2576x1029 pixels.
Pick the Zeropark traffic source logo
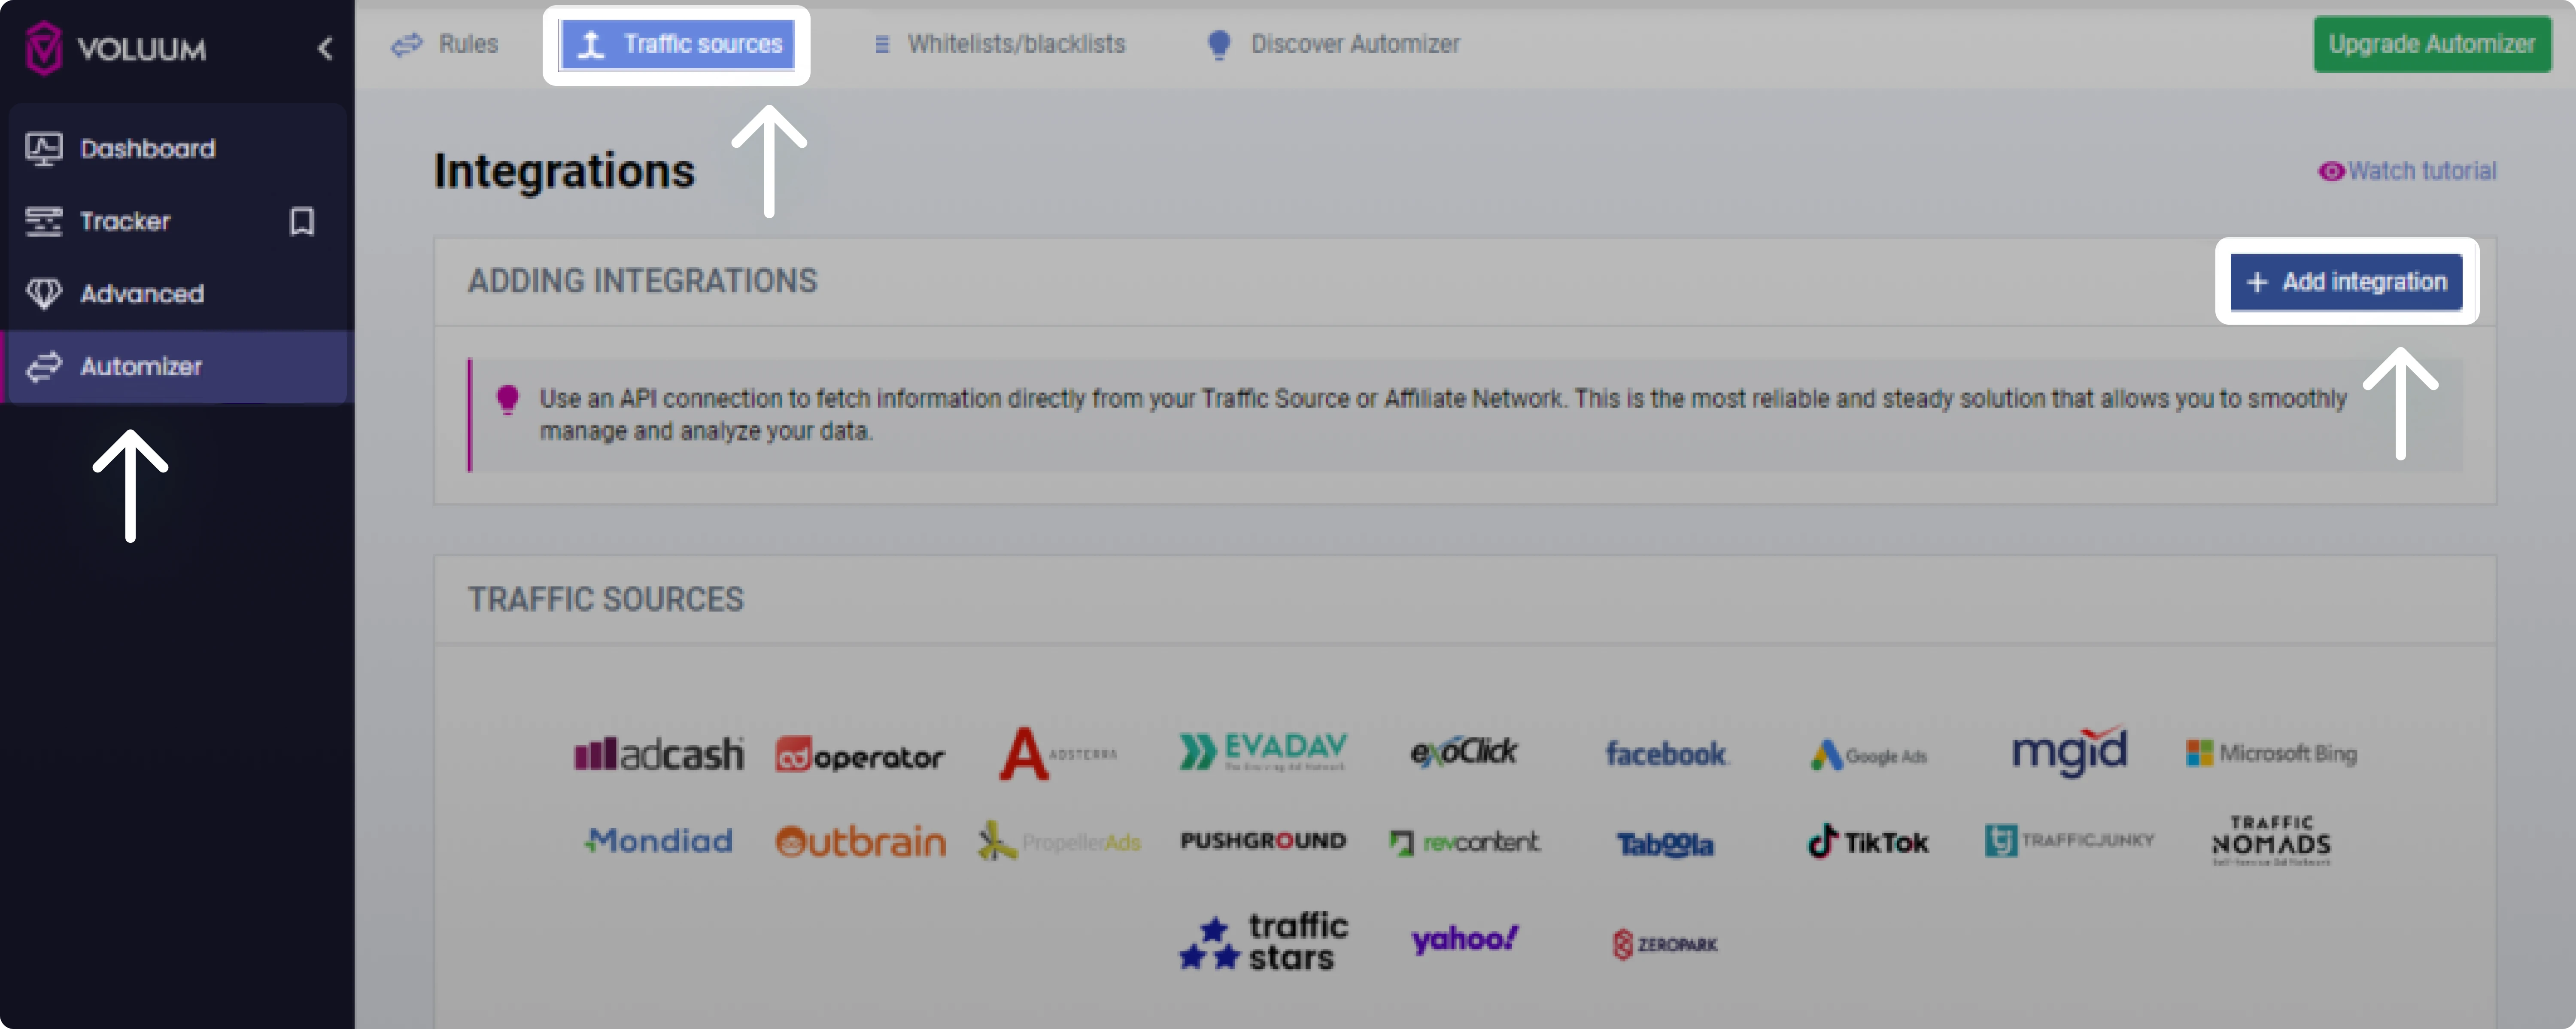click(x=1665, y=944)
